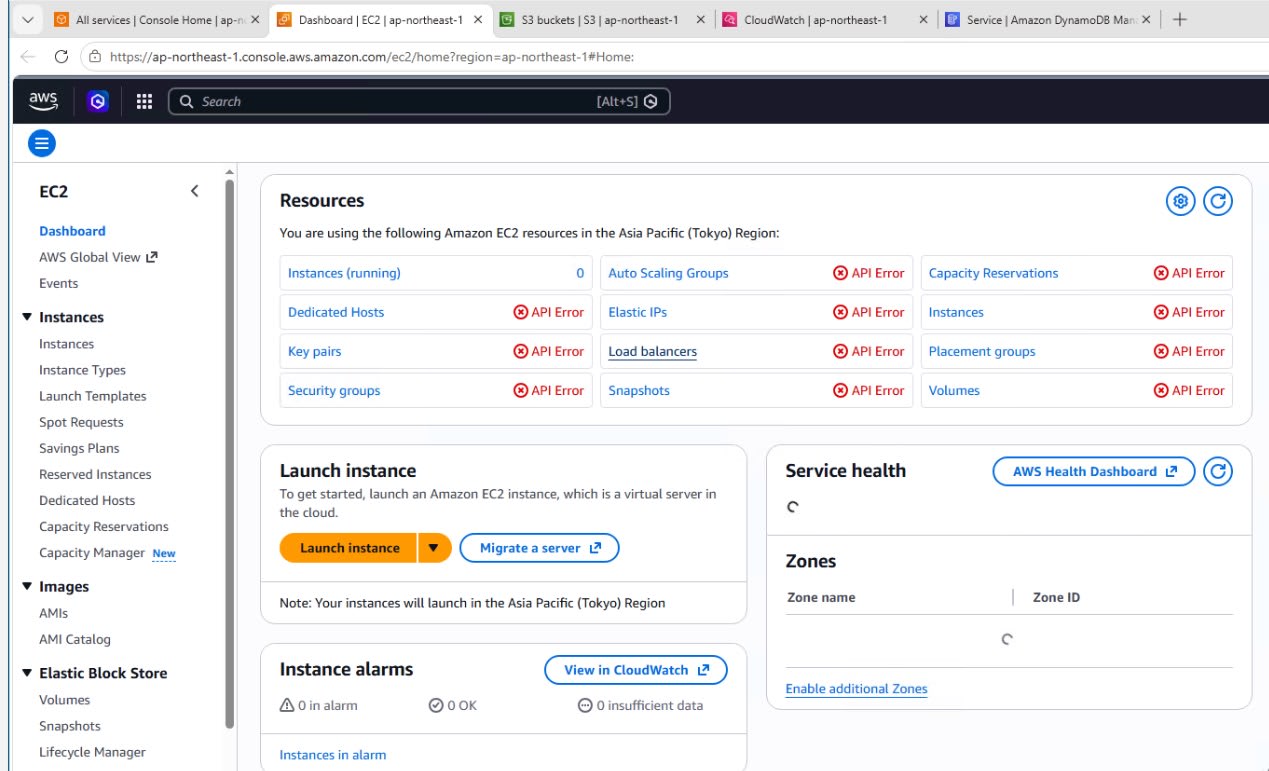Open Instance Types in sidebar
This screenshot has height=771, width=1269.
click(82, 370)
